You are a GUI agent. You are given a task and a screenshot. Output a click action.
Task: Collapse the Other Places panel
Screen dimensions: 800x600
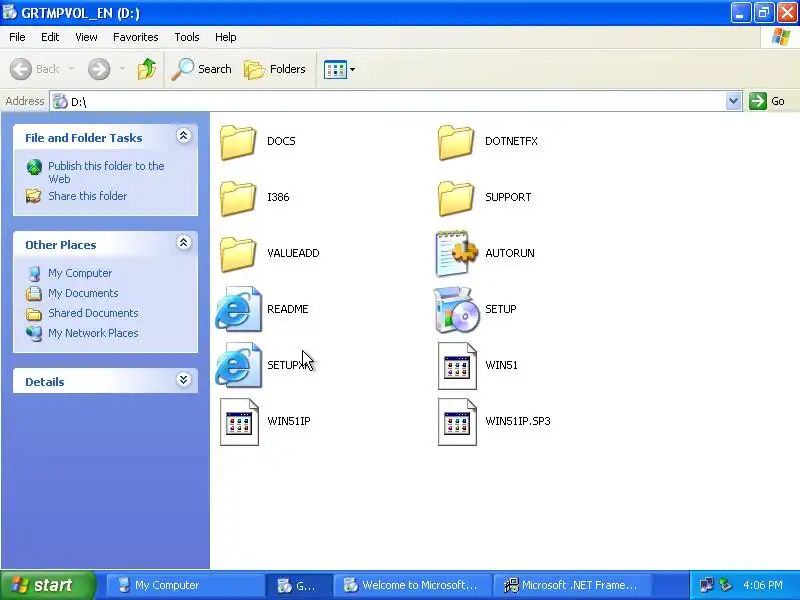click(184, 243)
